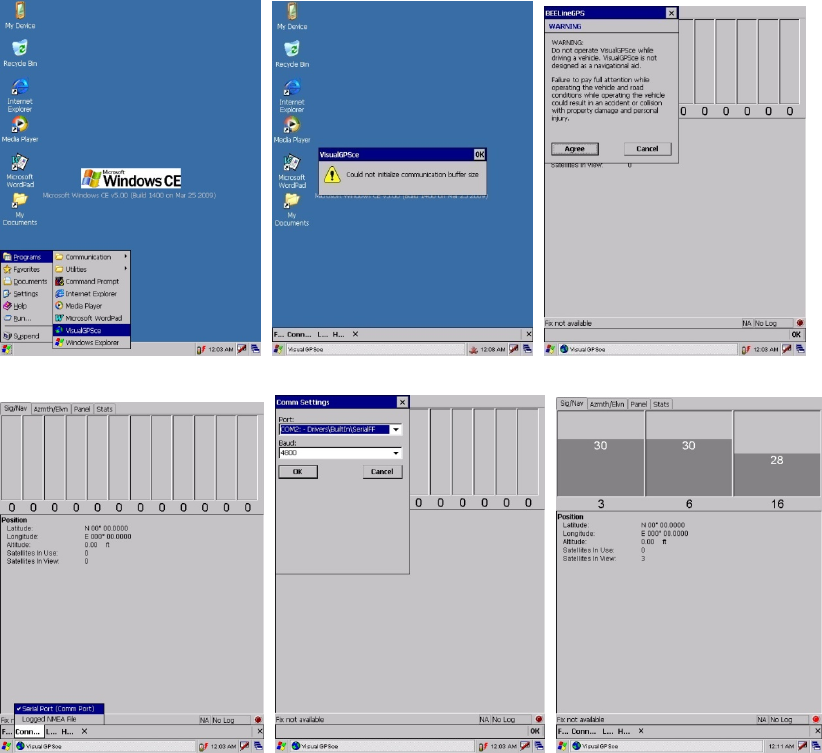The width and height of the screenshot is (822, 753).
Task: Click My Documents icon on the buffer error desktop
Action: (292, 210)
